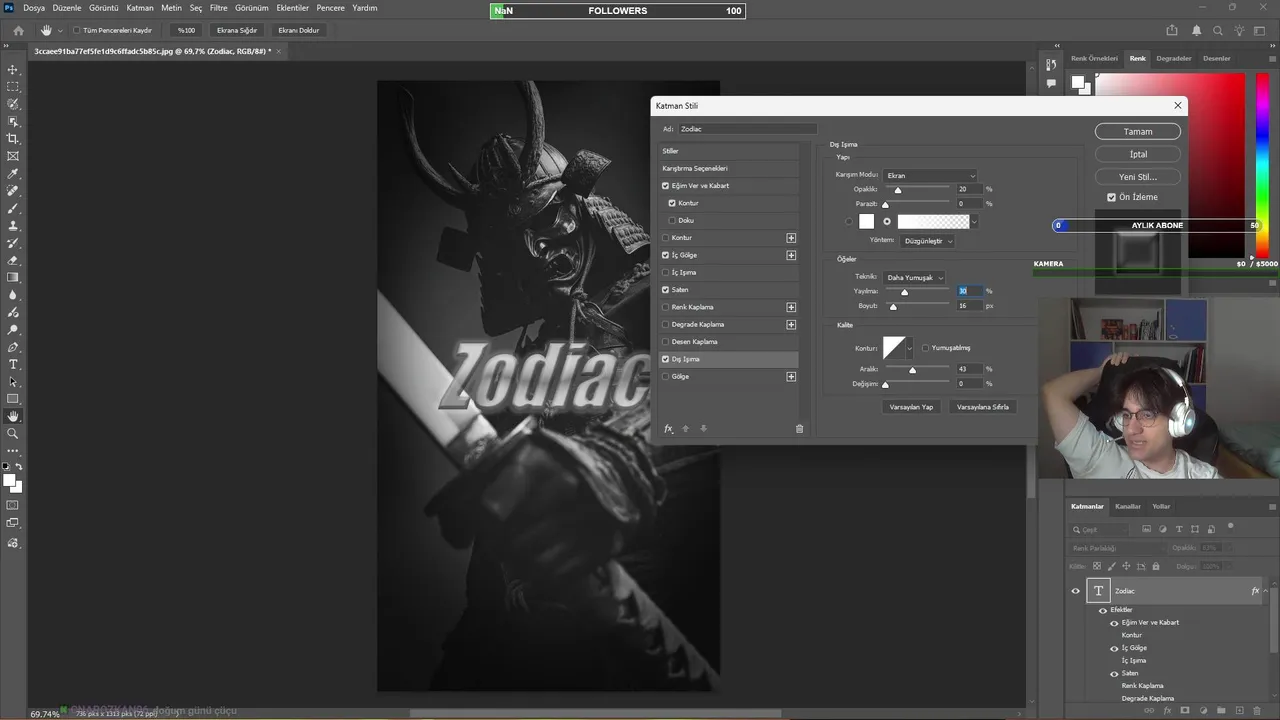Toggle Eğim Ver ve Kabart checkbox
Image resolution: width=1280 pixels, height=720 pixels.
pos(666,186)
